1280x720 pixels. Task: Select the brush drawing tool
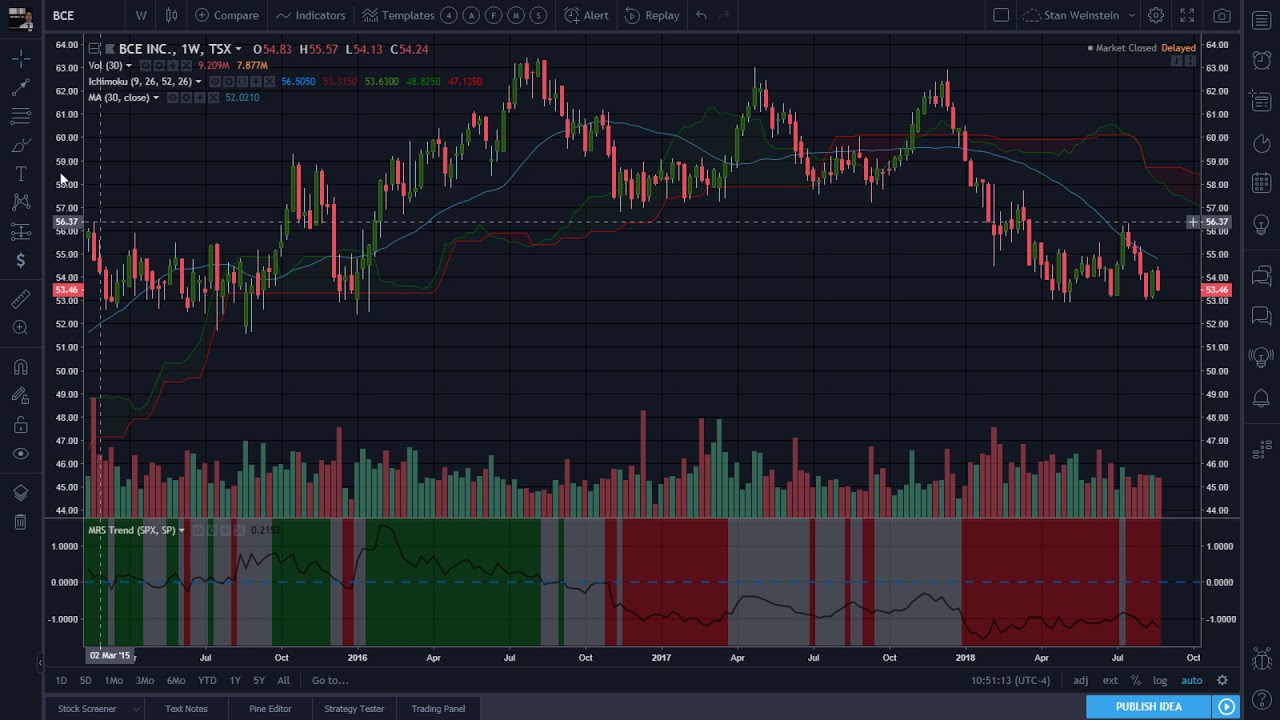pyautogui.click(x=20, y=146)
